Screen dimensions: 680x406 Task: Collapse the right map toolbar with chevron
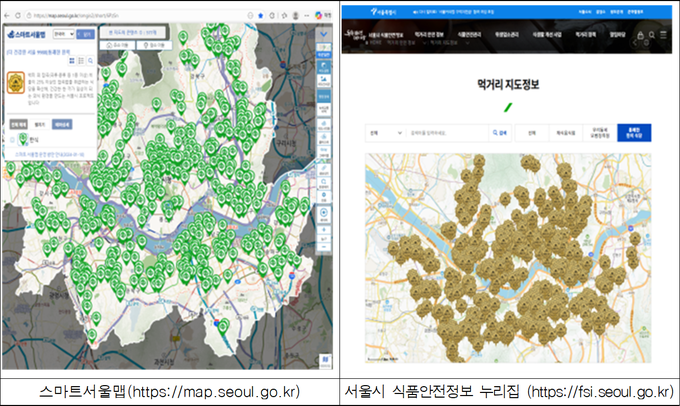[x=326, y=32]
